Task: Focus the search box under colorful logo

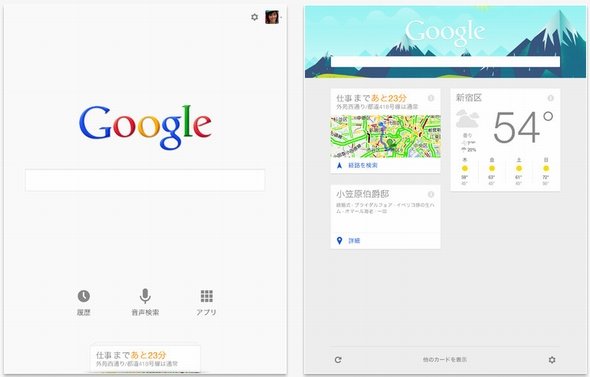Action: [x=145, y=180]
